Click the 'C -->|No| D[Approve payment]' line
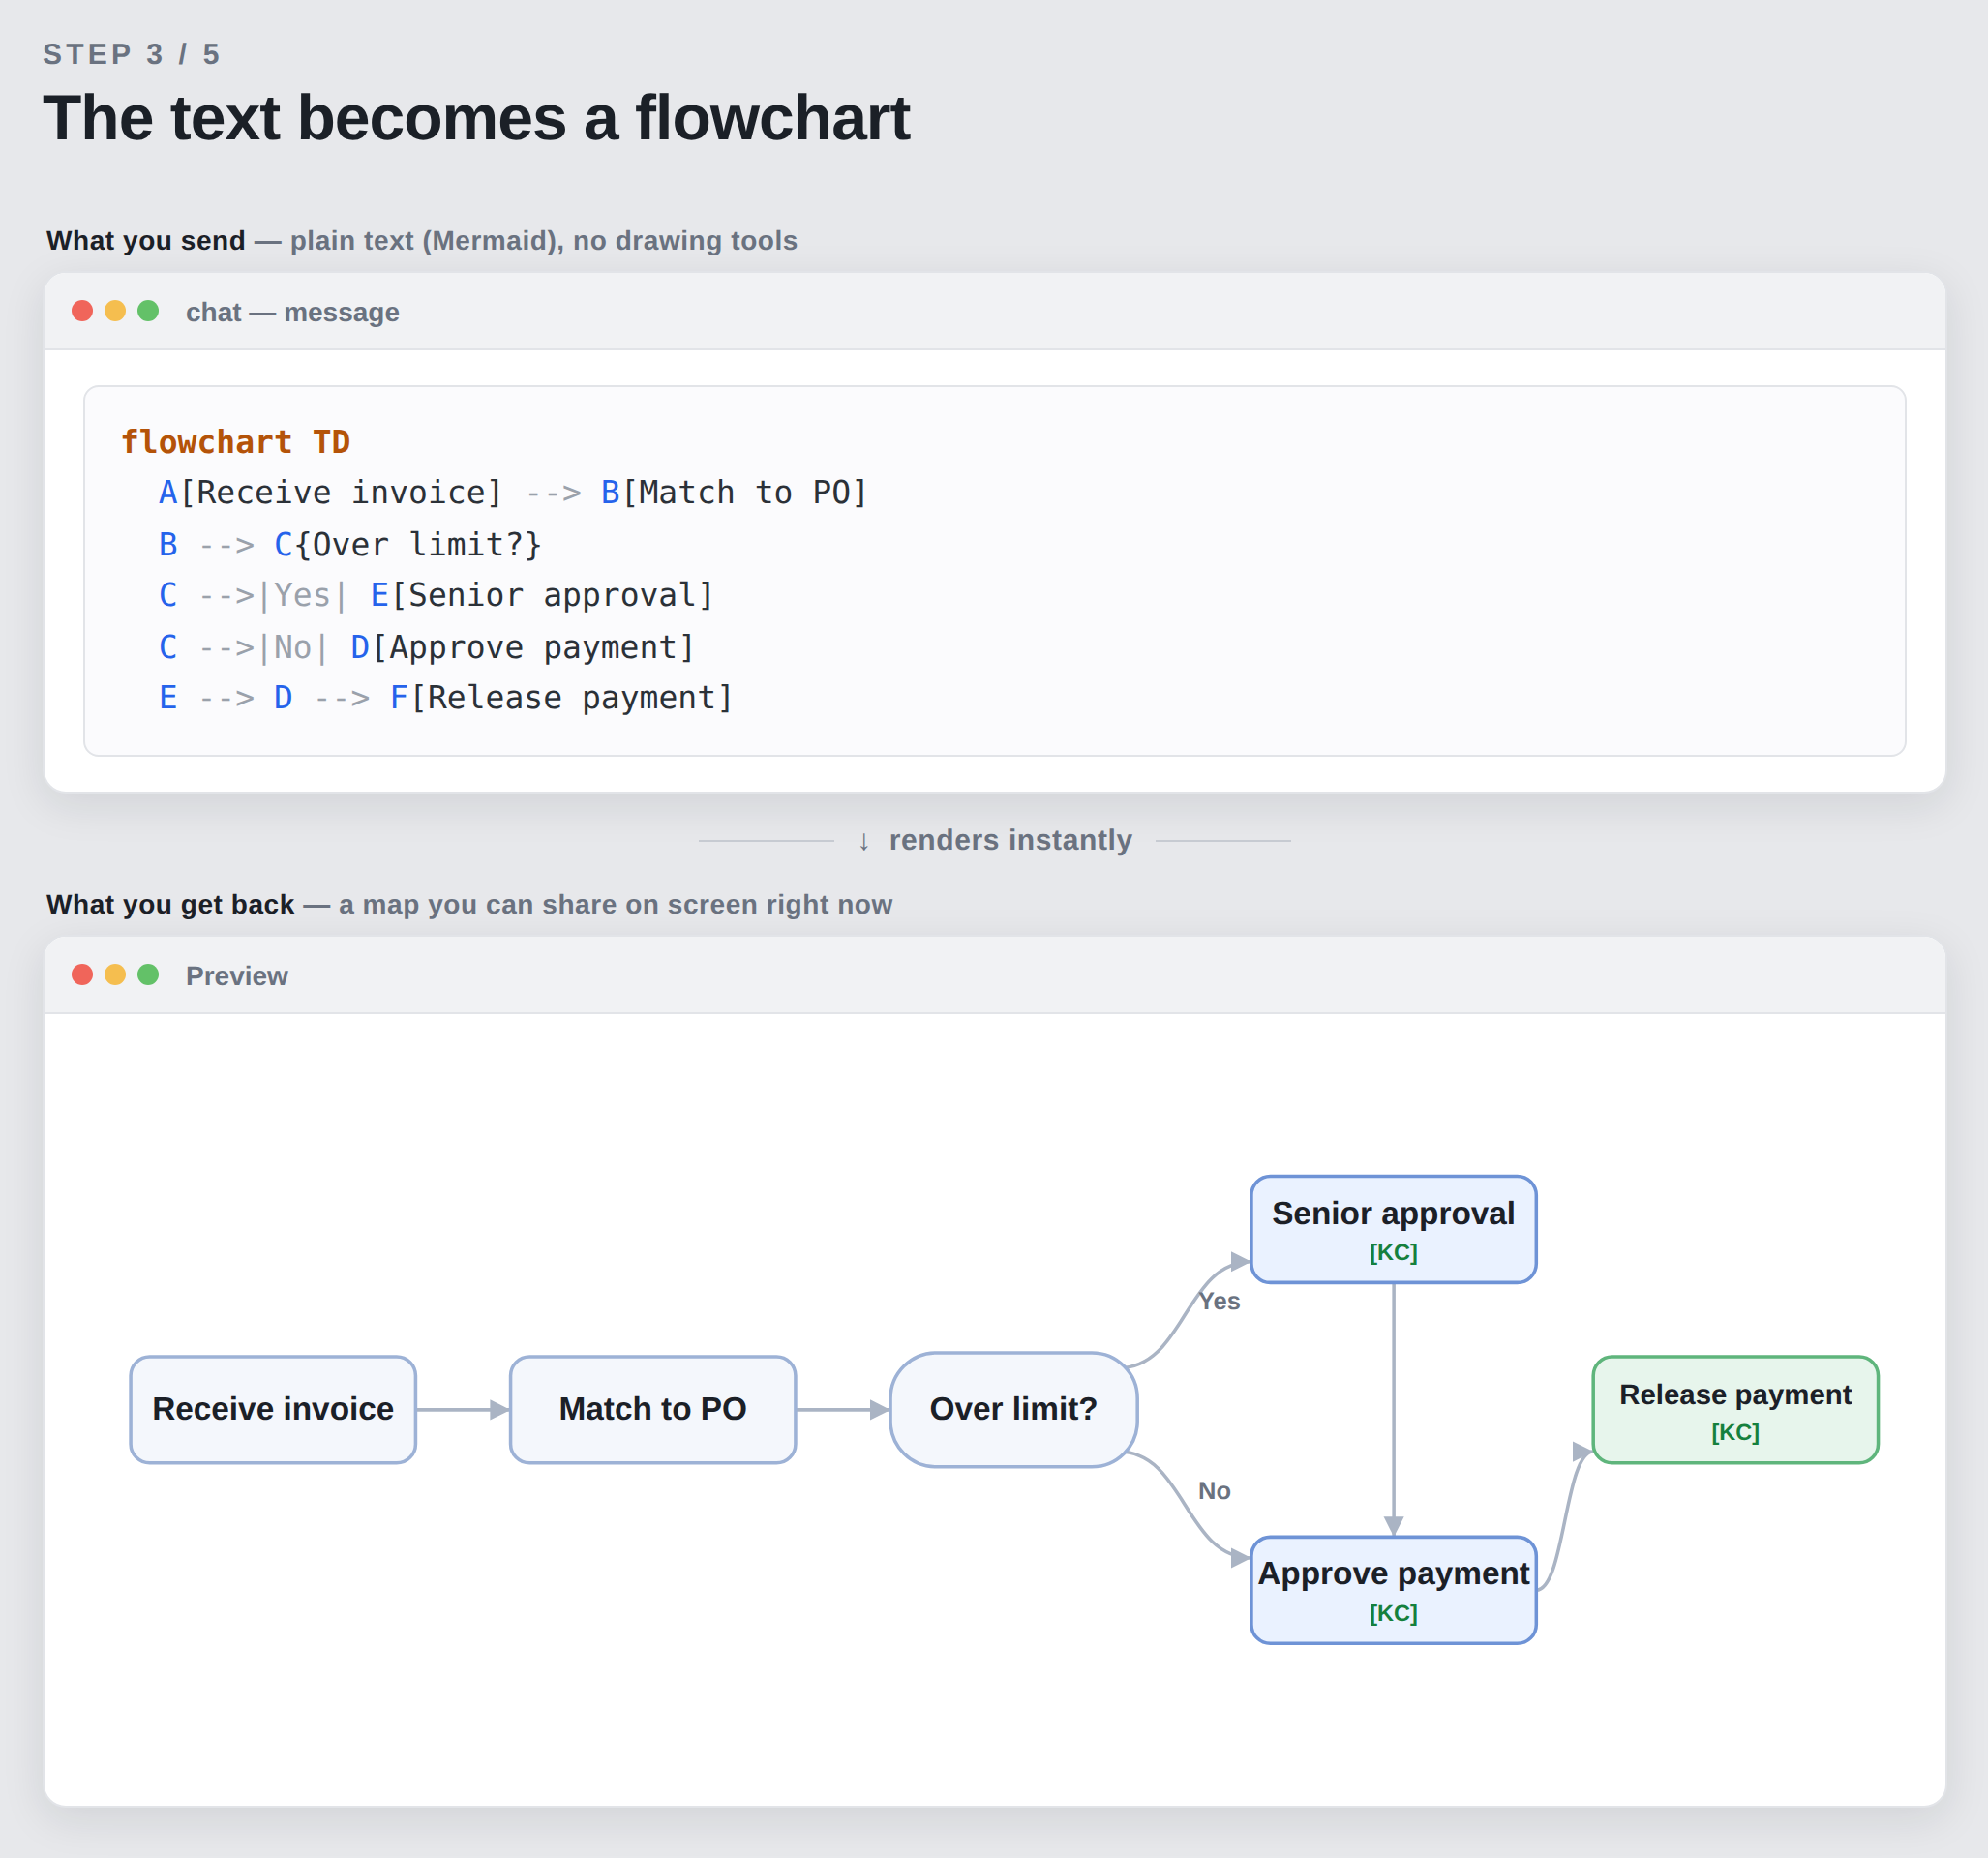The image size is (1988, 1858). coord(426,647)
